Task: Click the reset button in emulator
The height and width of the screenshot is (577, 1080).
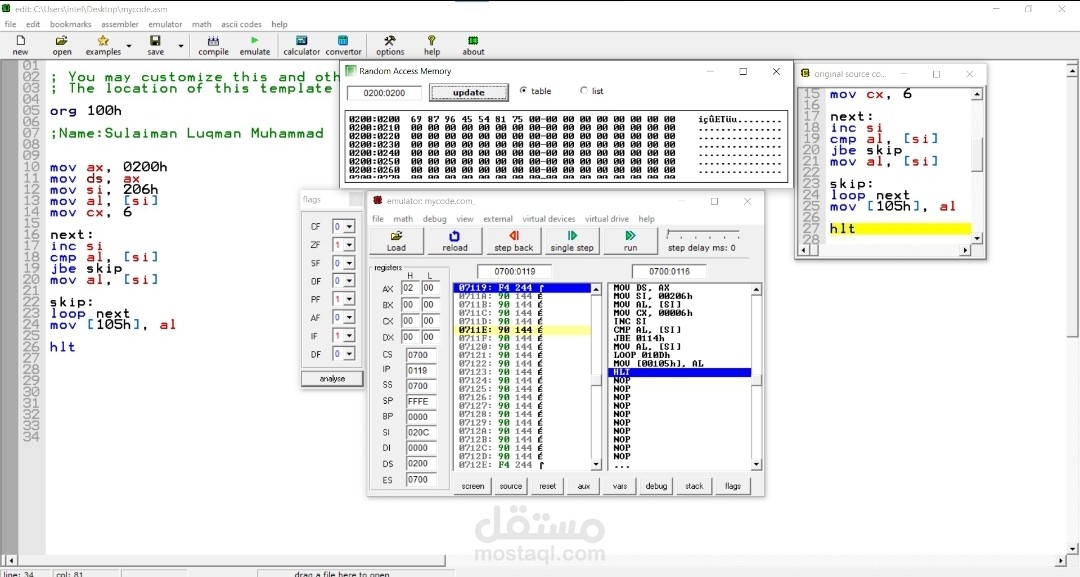Action: [548, 486]
